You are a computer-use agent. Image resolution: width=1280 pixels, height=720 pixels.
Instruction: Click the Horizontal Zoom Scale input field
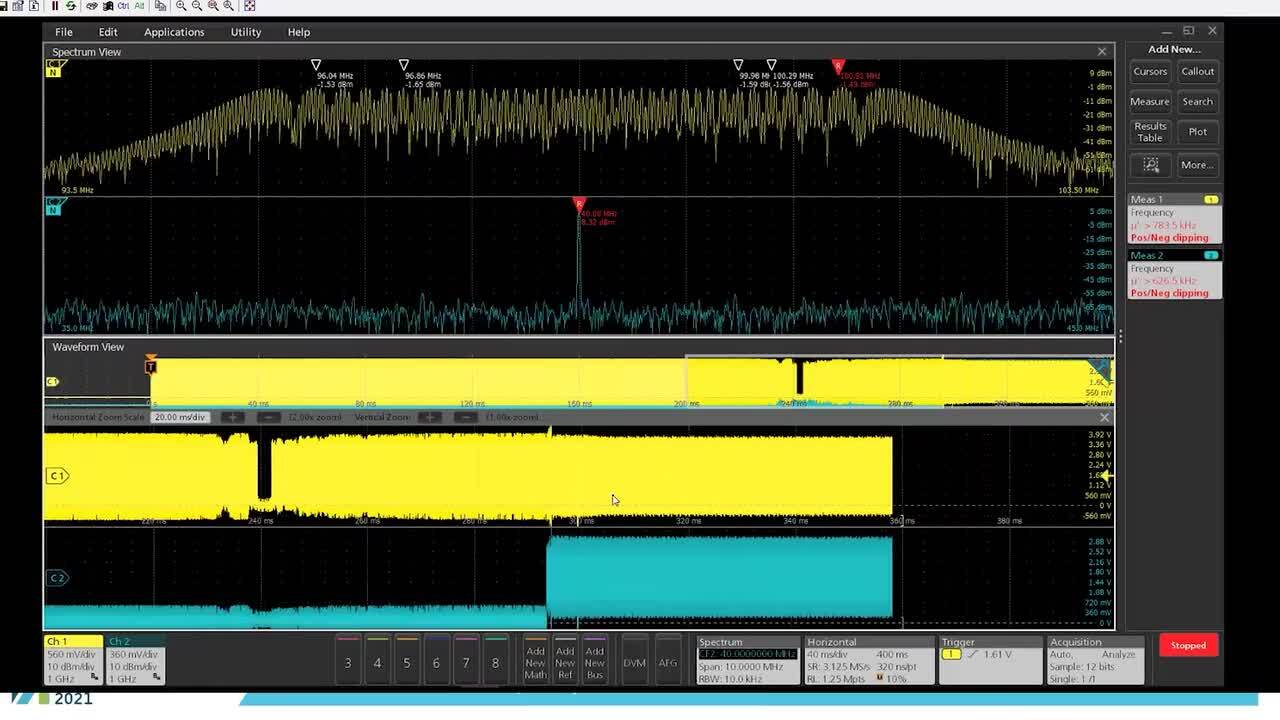pyautogui.click(x=179, y=417)
